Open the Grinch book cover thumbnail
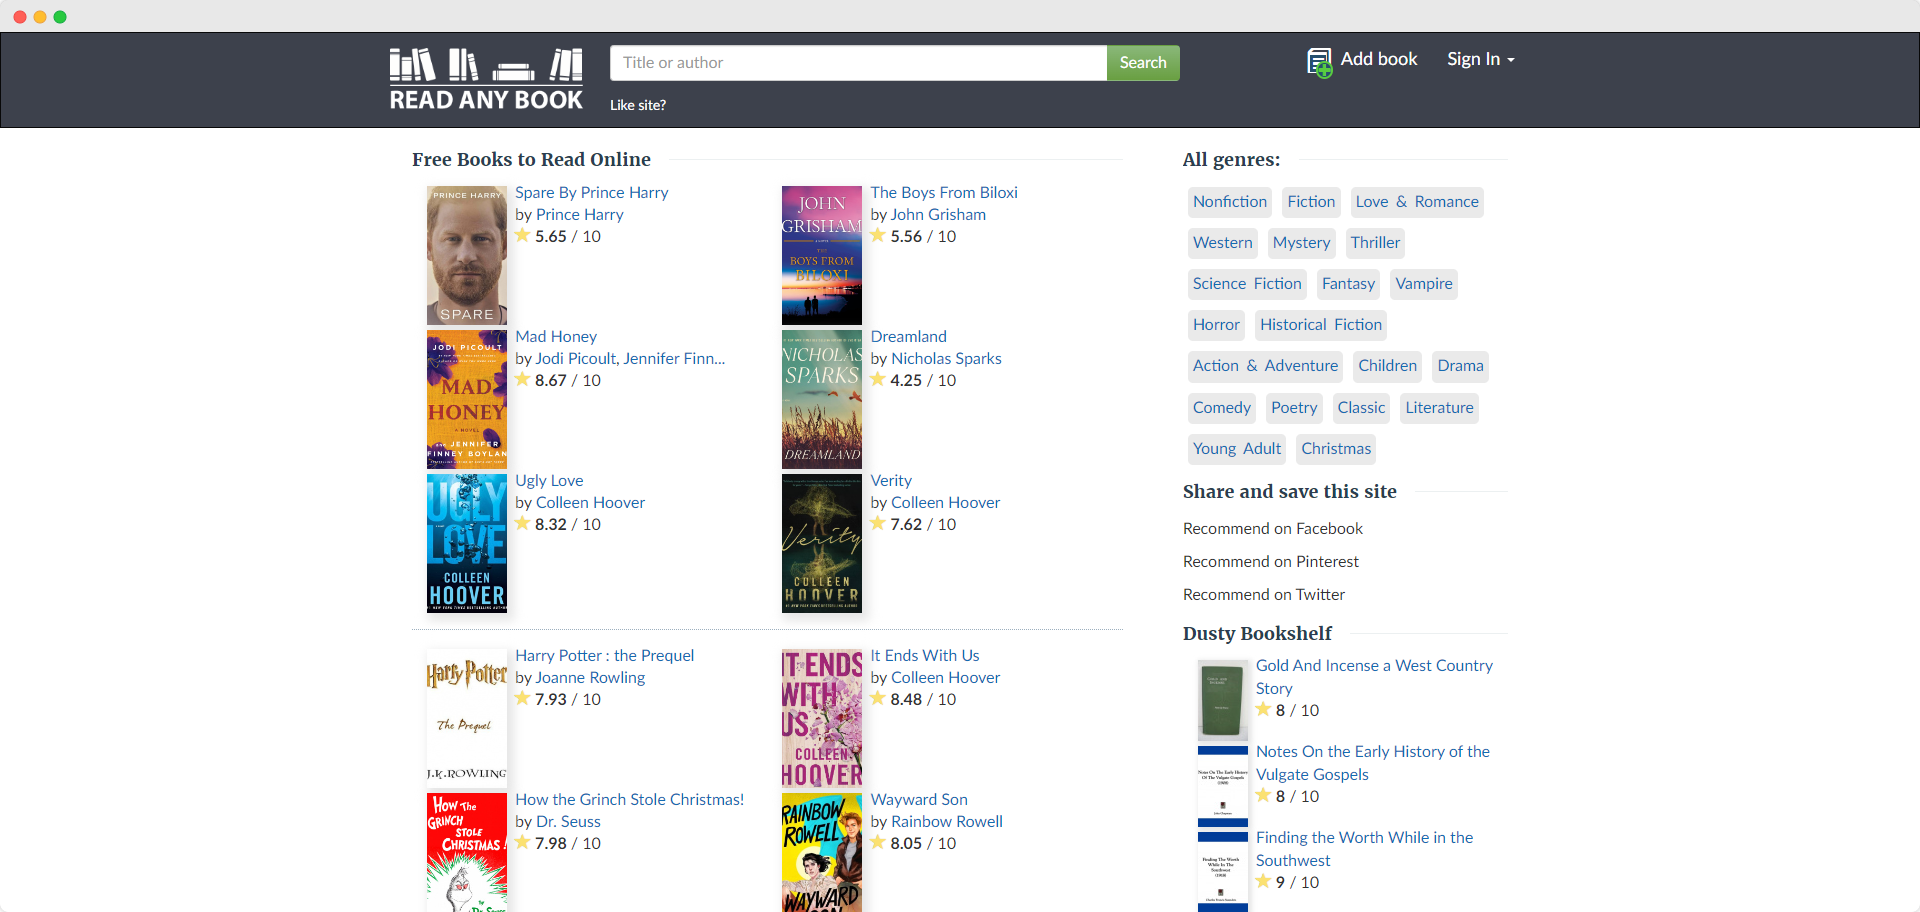The height and width of the screenshot is (912, 1920). click(467, 852)
